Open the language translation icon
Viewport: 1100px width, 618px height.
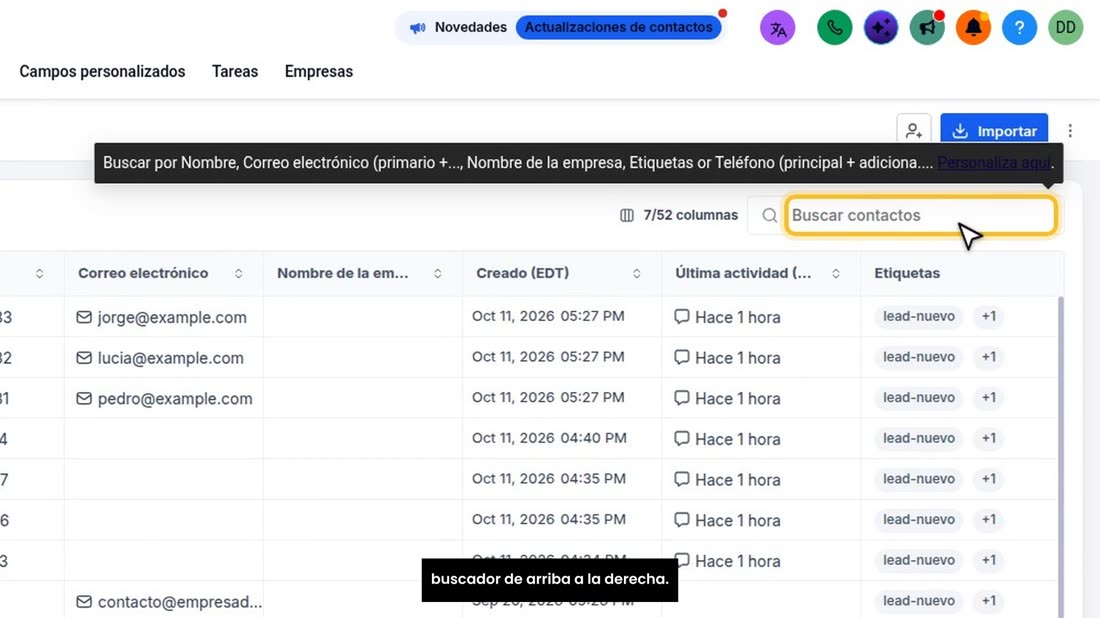point(777,28)
